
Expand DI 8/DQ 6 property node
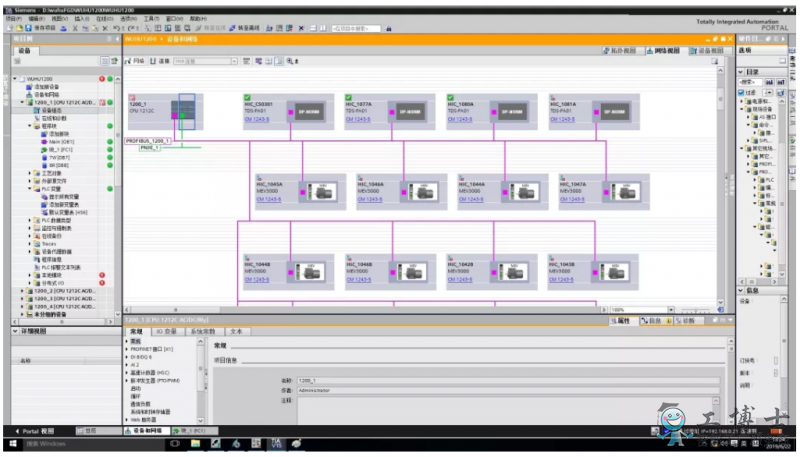click(127, 357)
